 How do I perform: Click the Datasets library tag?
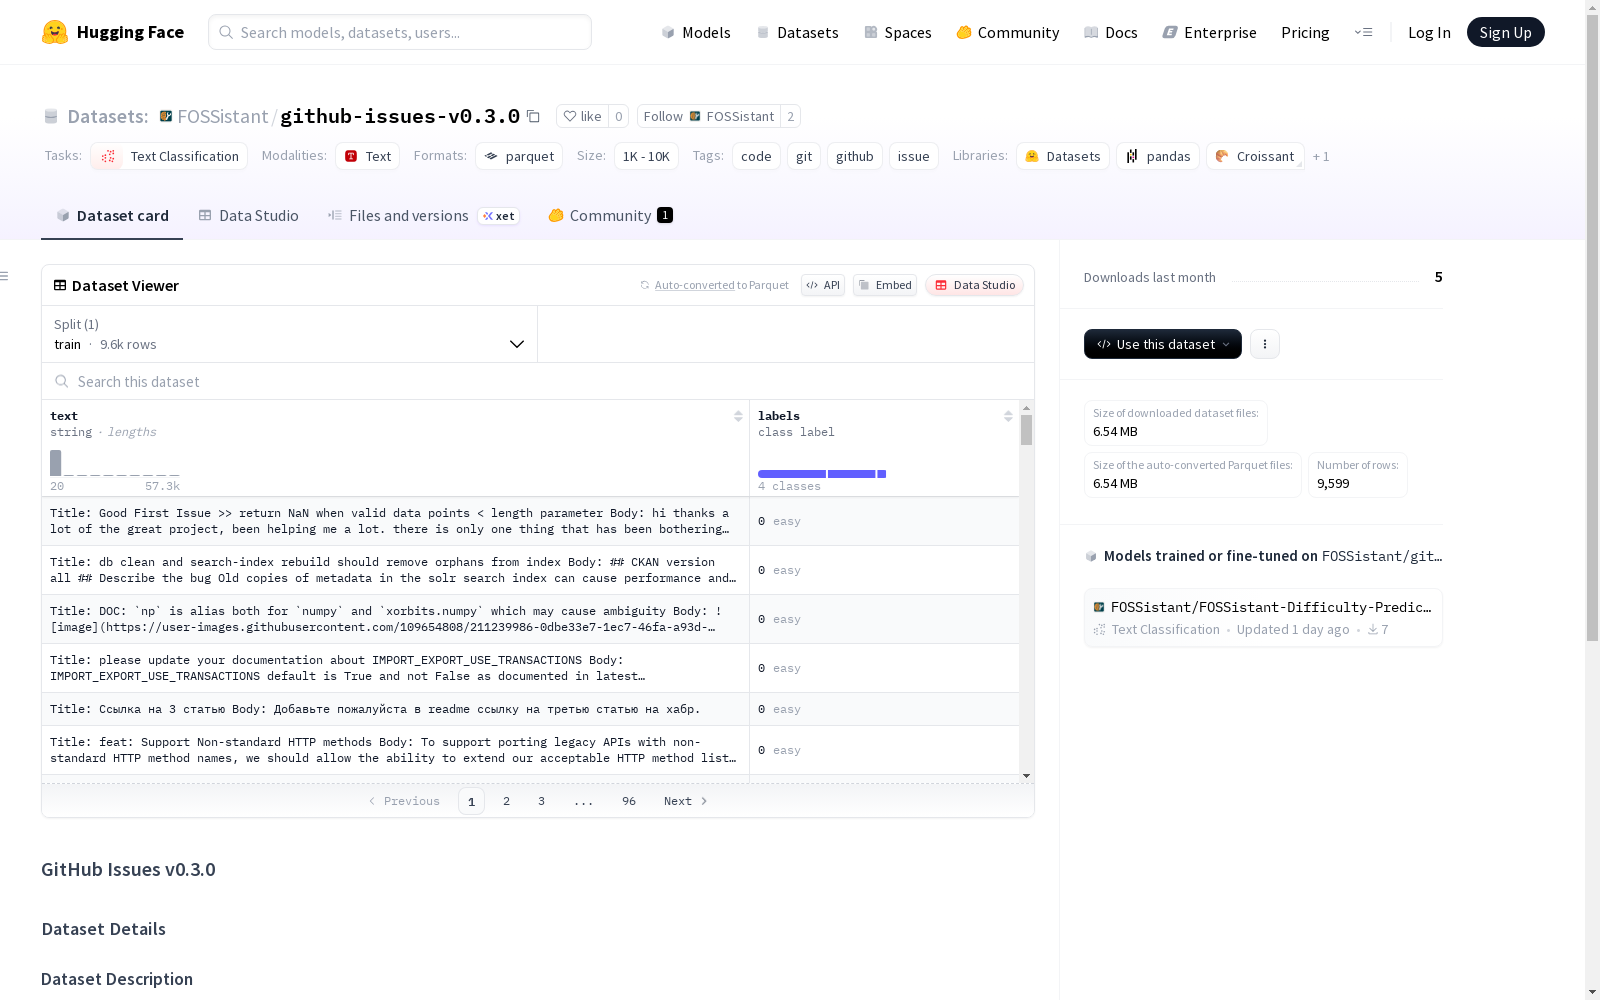point(1063,156)
